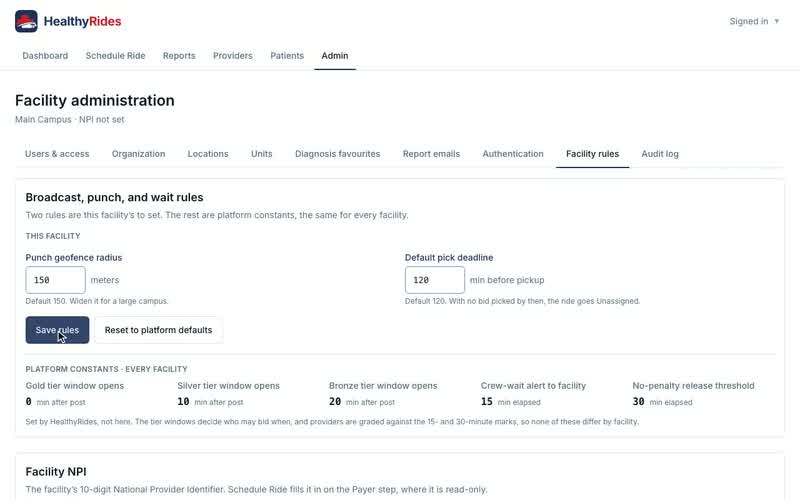800x500 pixels.
Task: Click the 'meters' unit text
Action: point(105,280)
